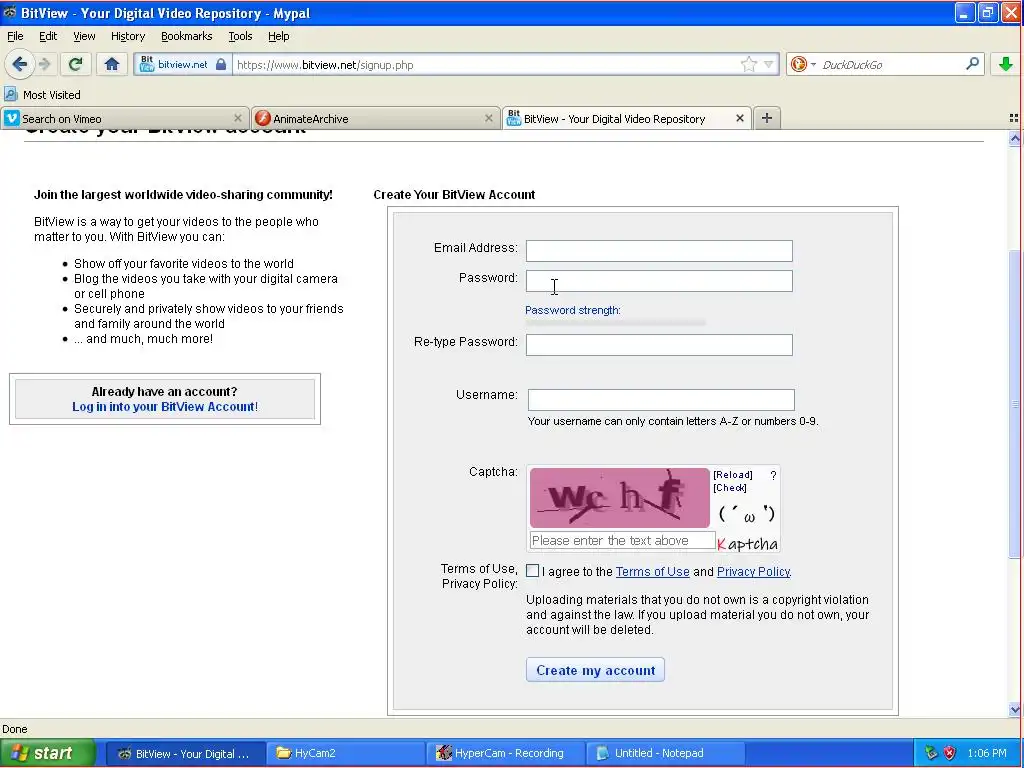Click the captcha help question mark
This screenshot has width=1024, height=768.
[773, 475]
